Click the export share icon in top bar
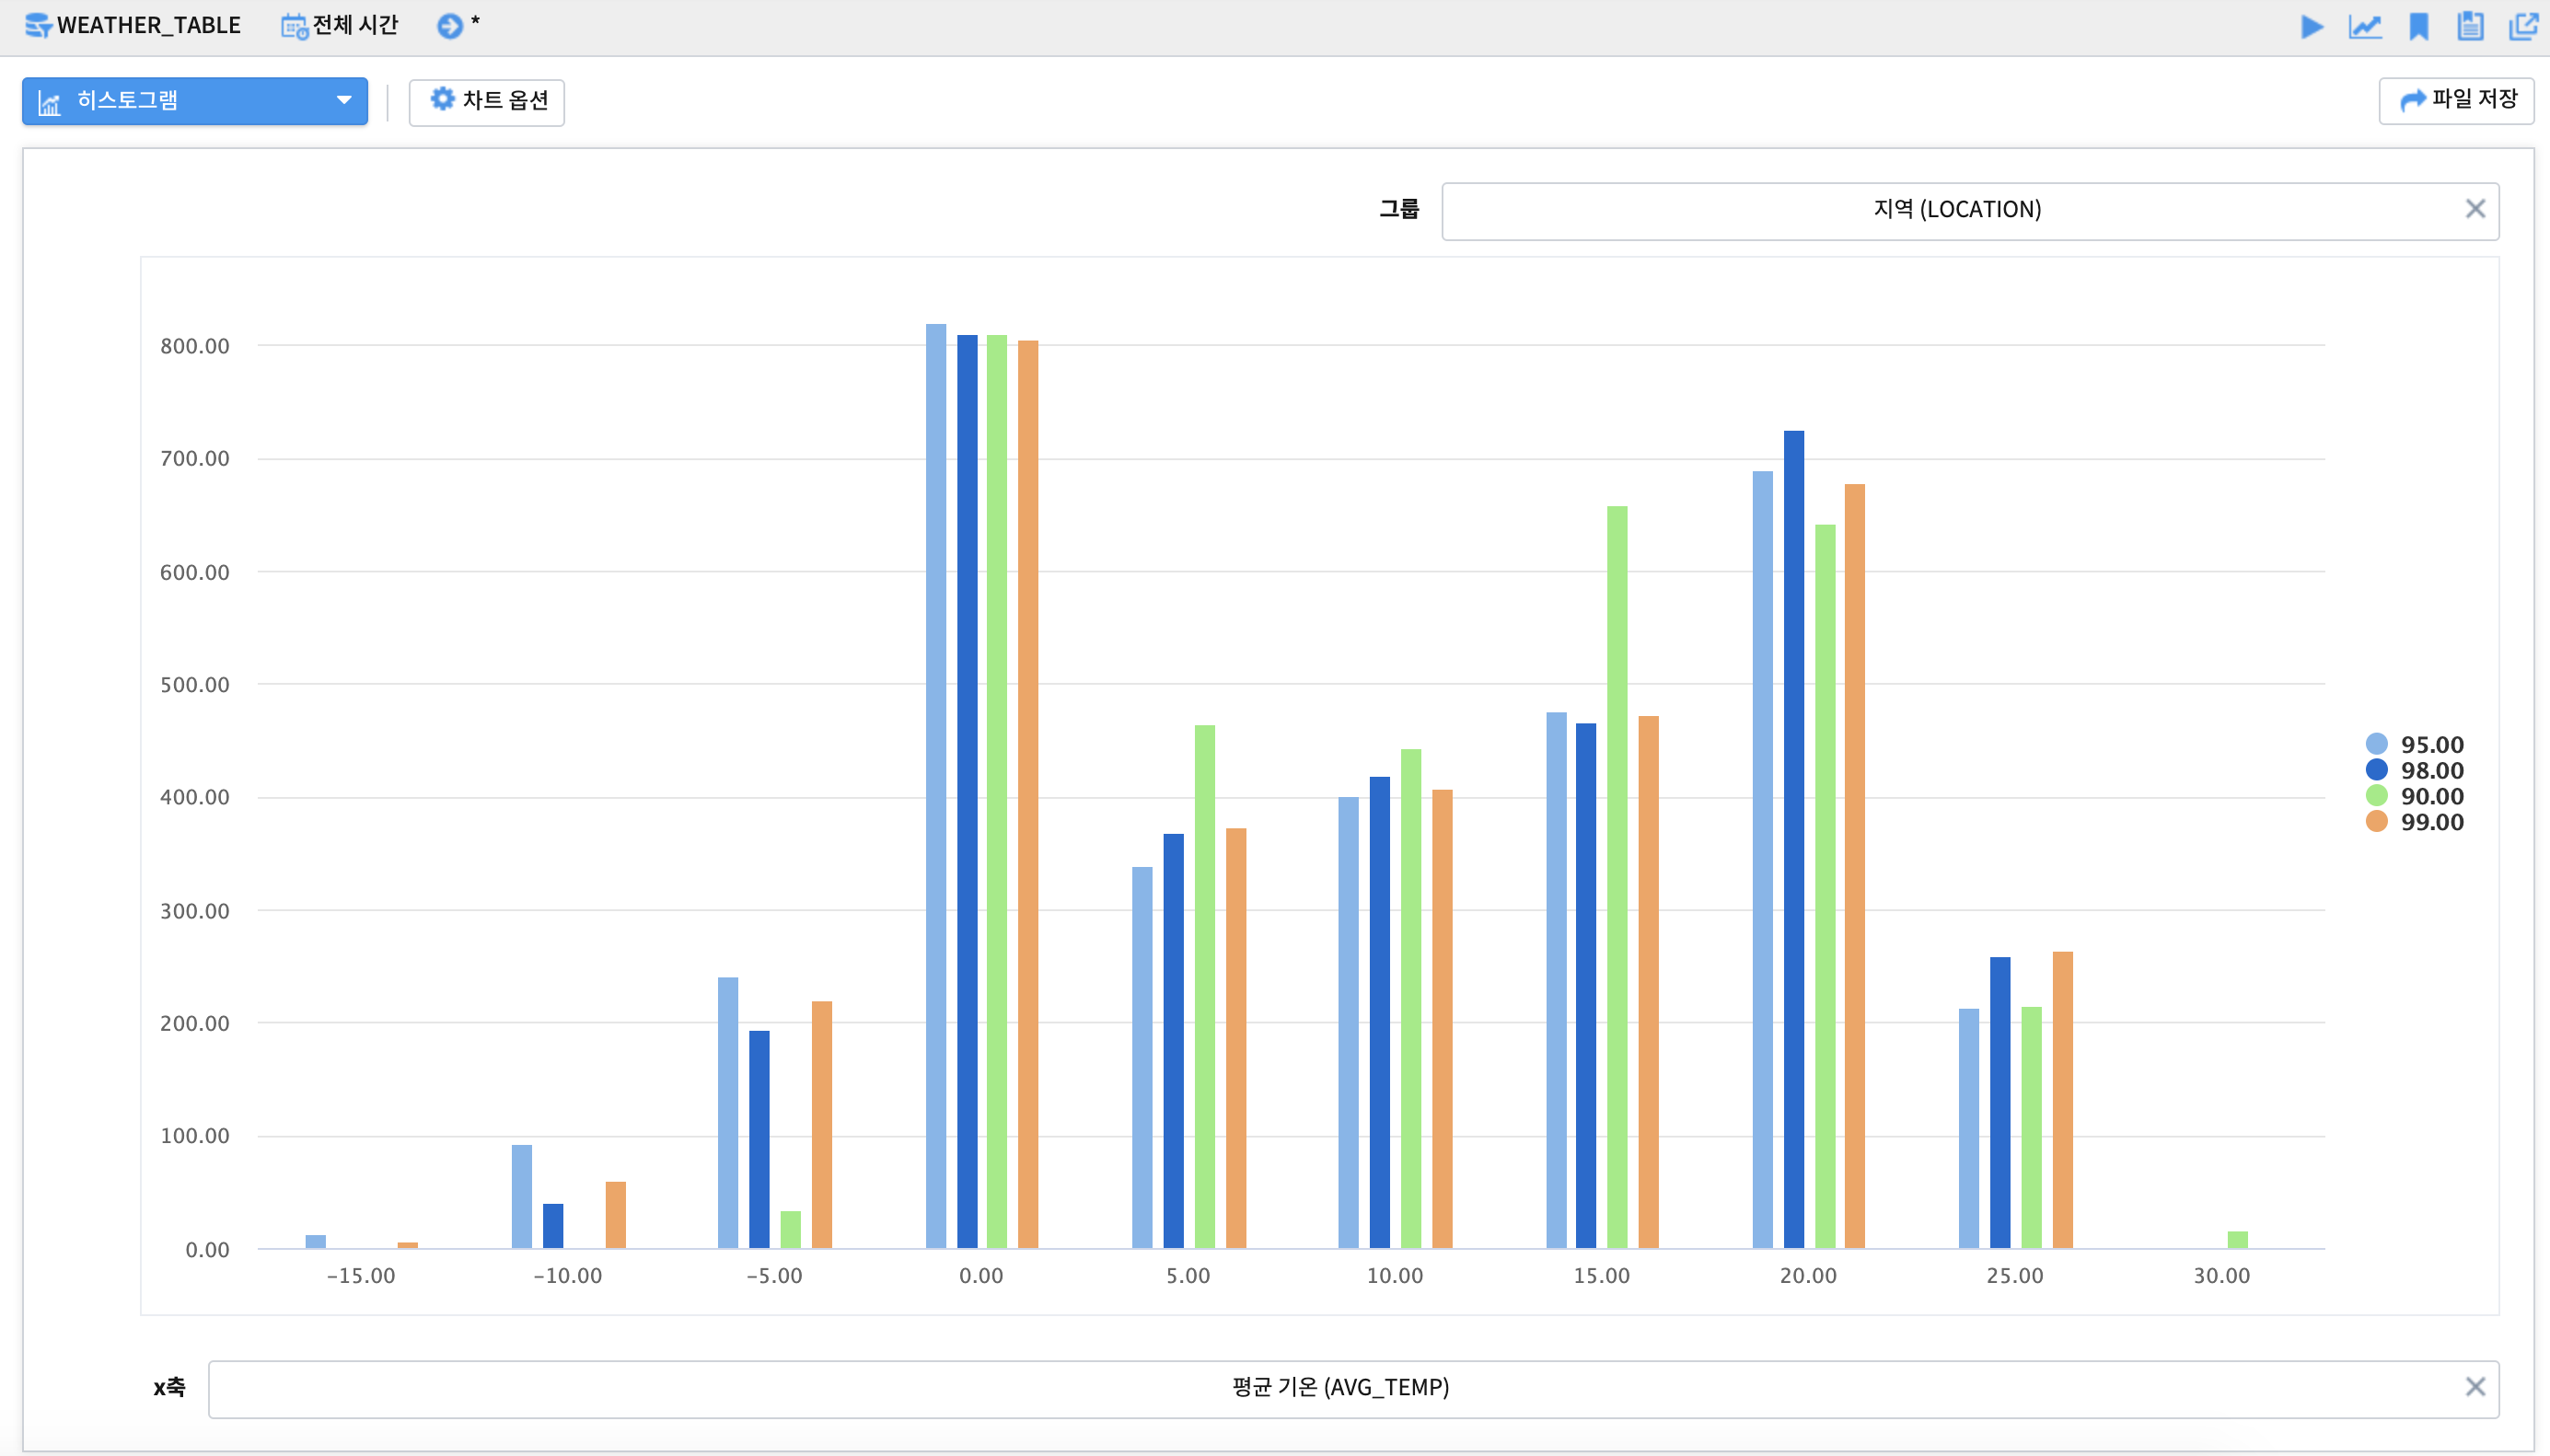Image resolution: width=2550 pixels, height=1456 pixels. click(2524, 26)
